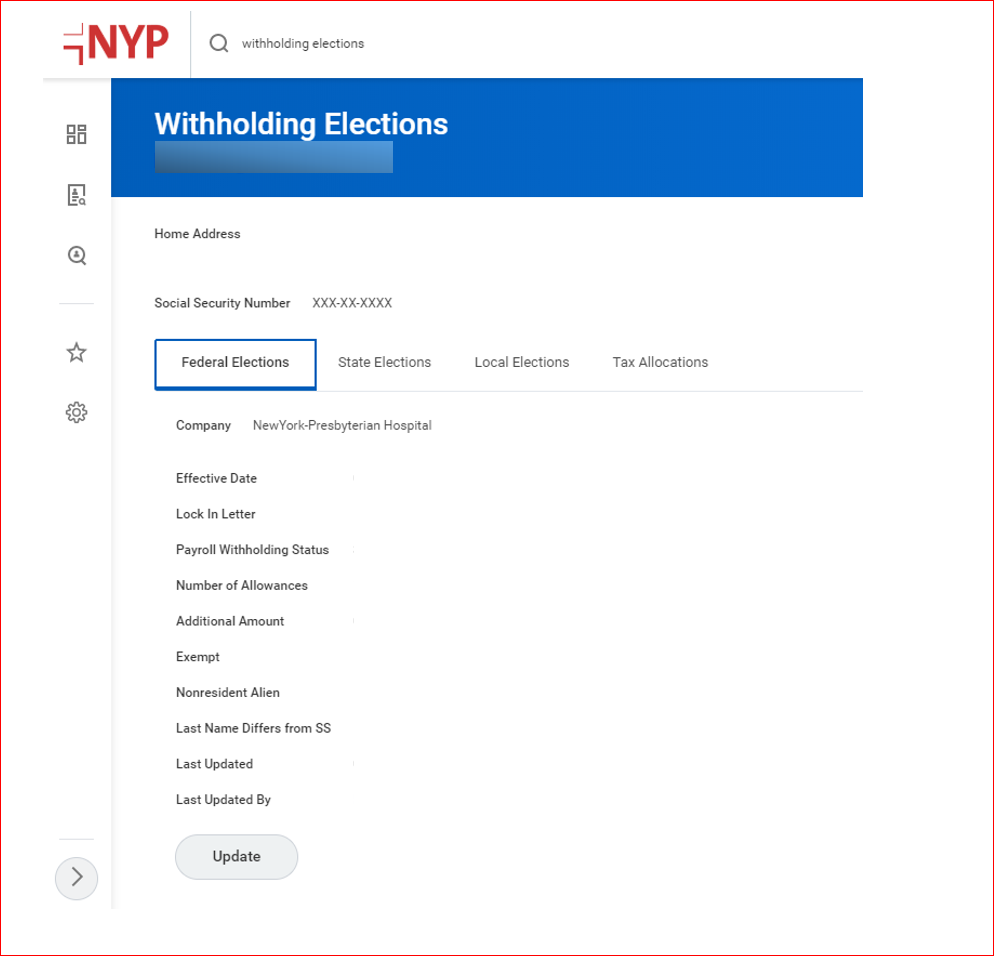Click the search magnifier icon
Image resolution: width=994 pixels, height=956 pixels.
coord(219,43)
